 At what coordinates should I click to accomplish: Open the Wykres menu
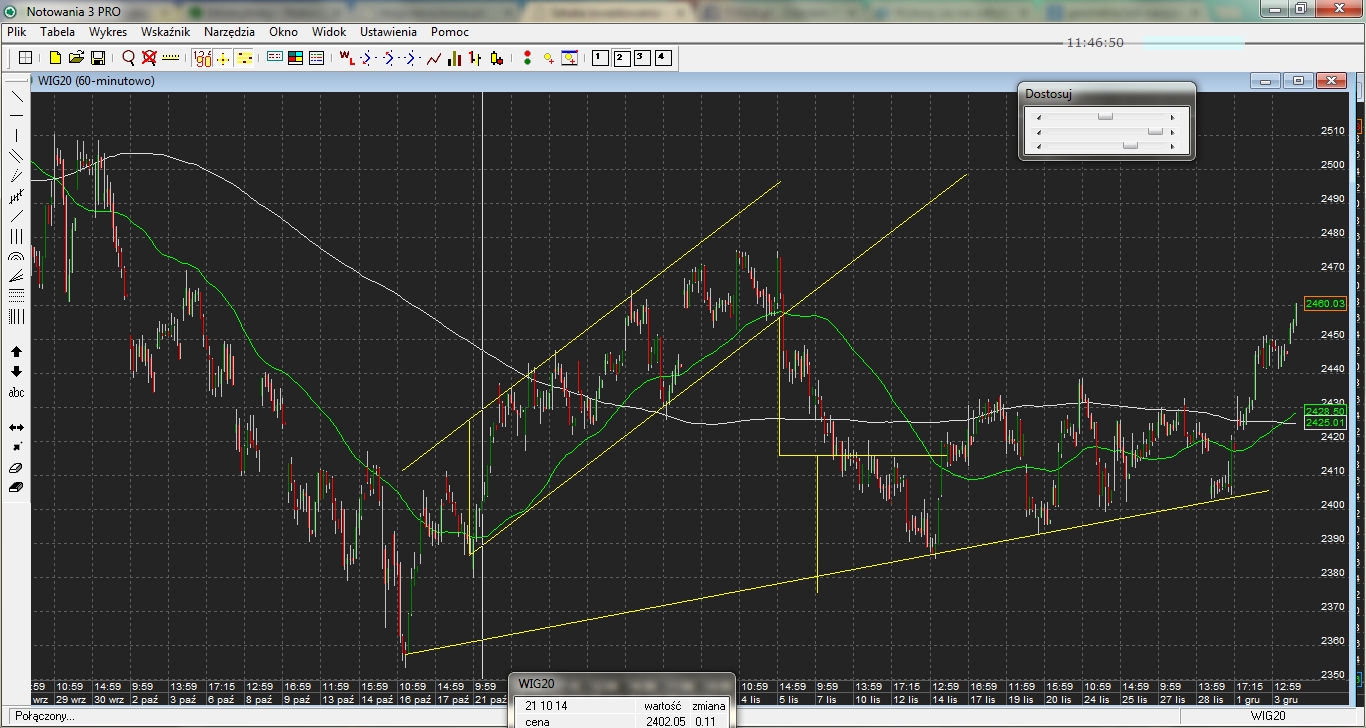click(107, 32)
